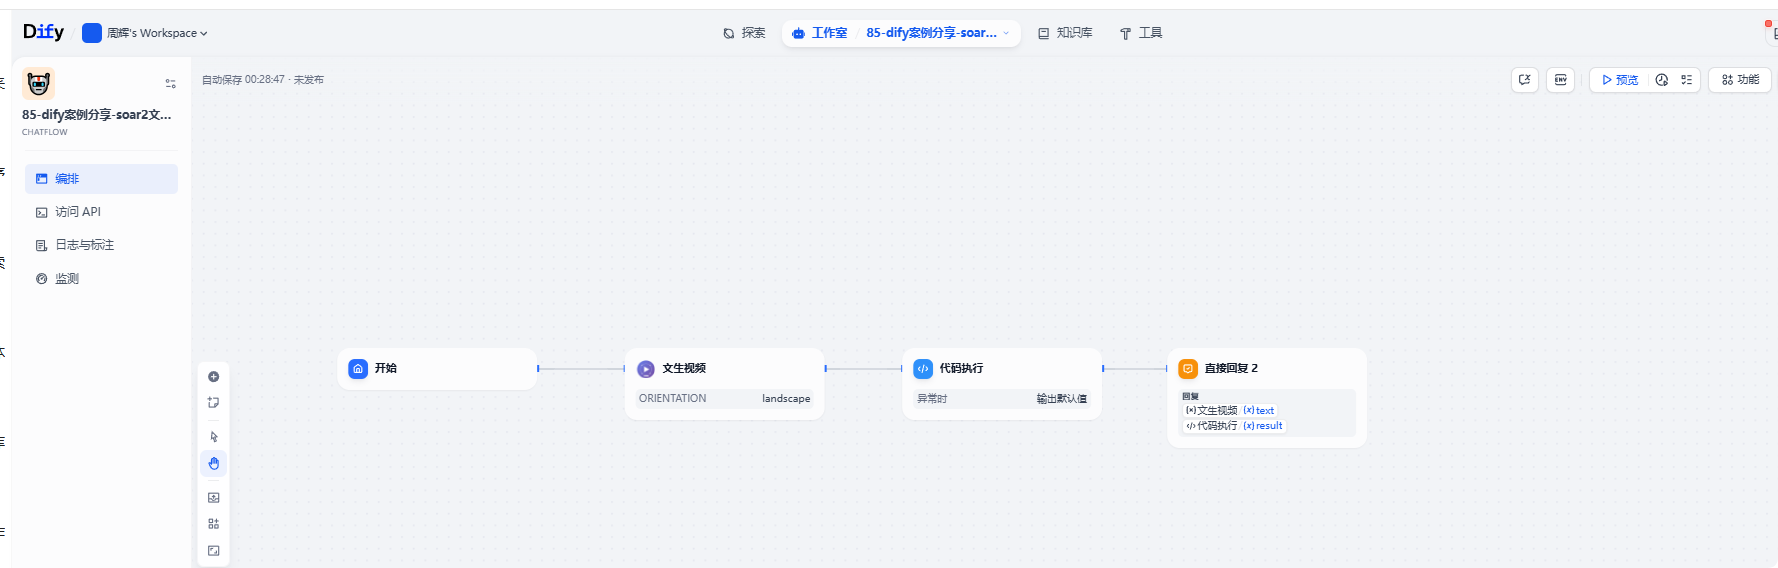Open the 知识库 knowledge tab

1065,33
